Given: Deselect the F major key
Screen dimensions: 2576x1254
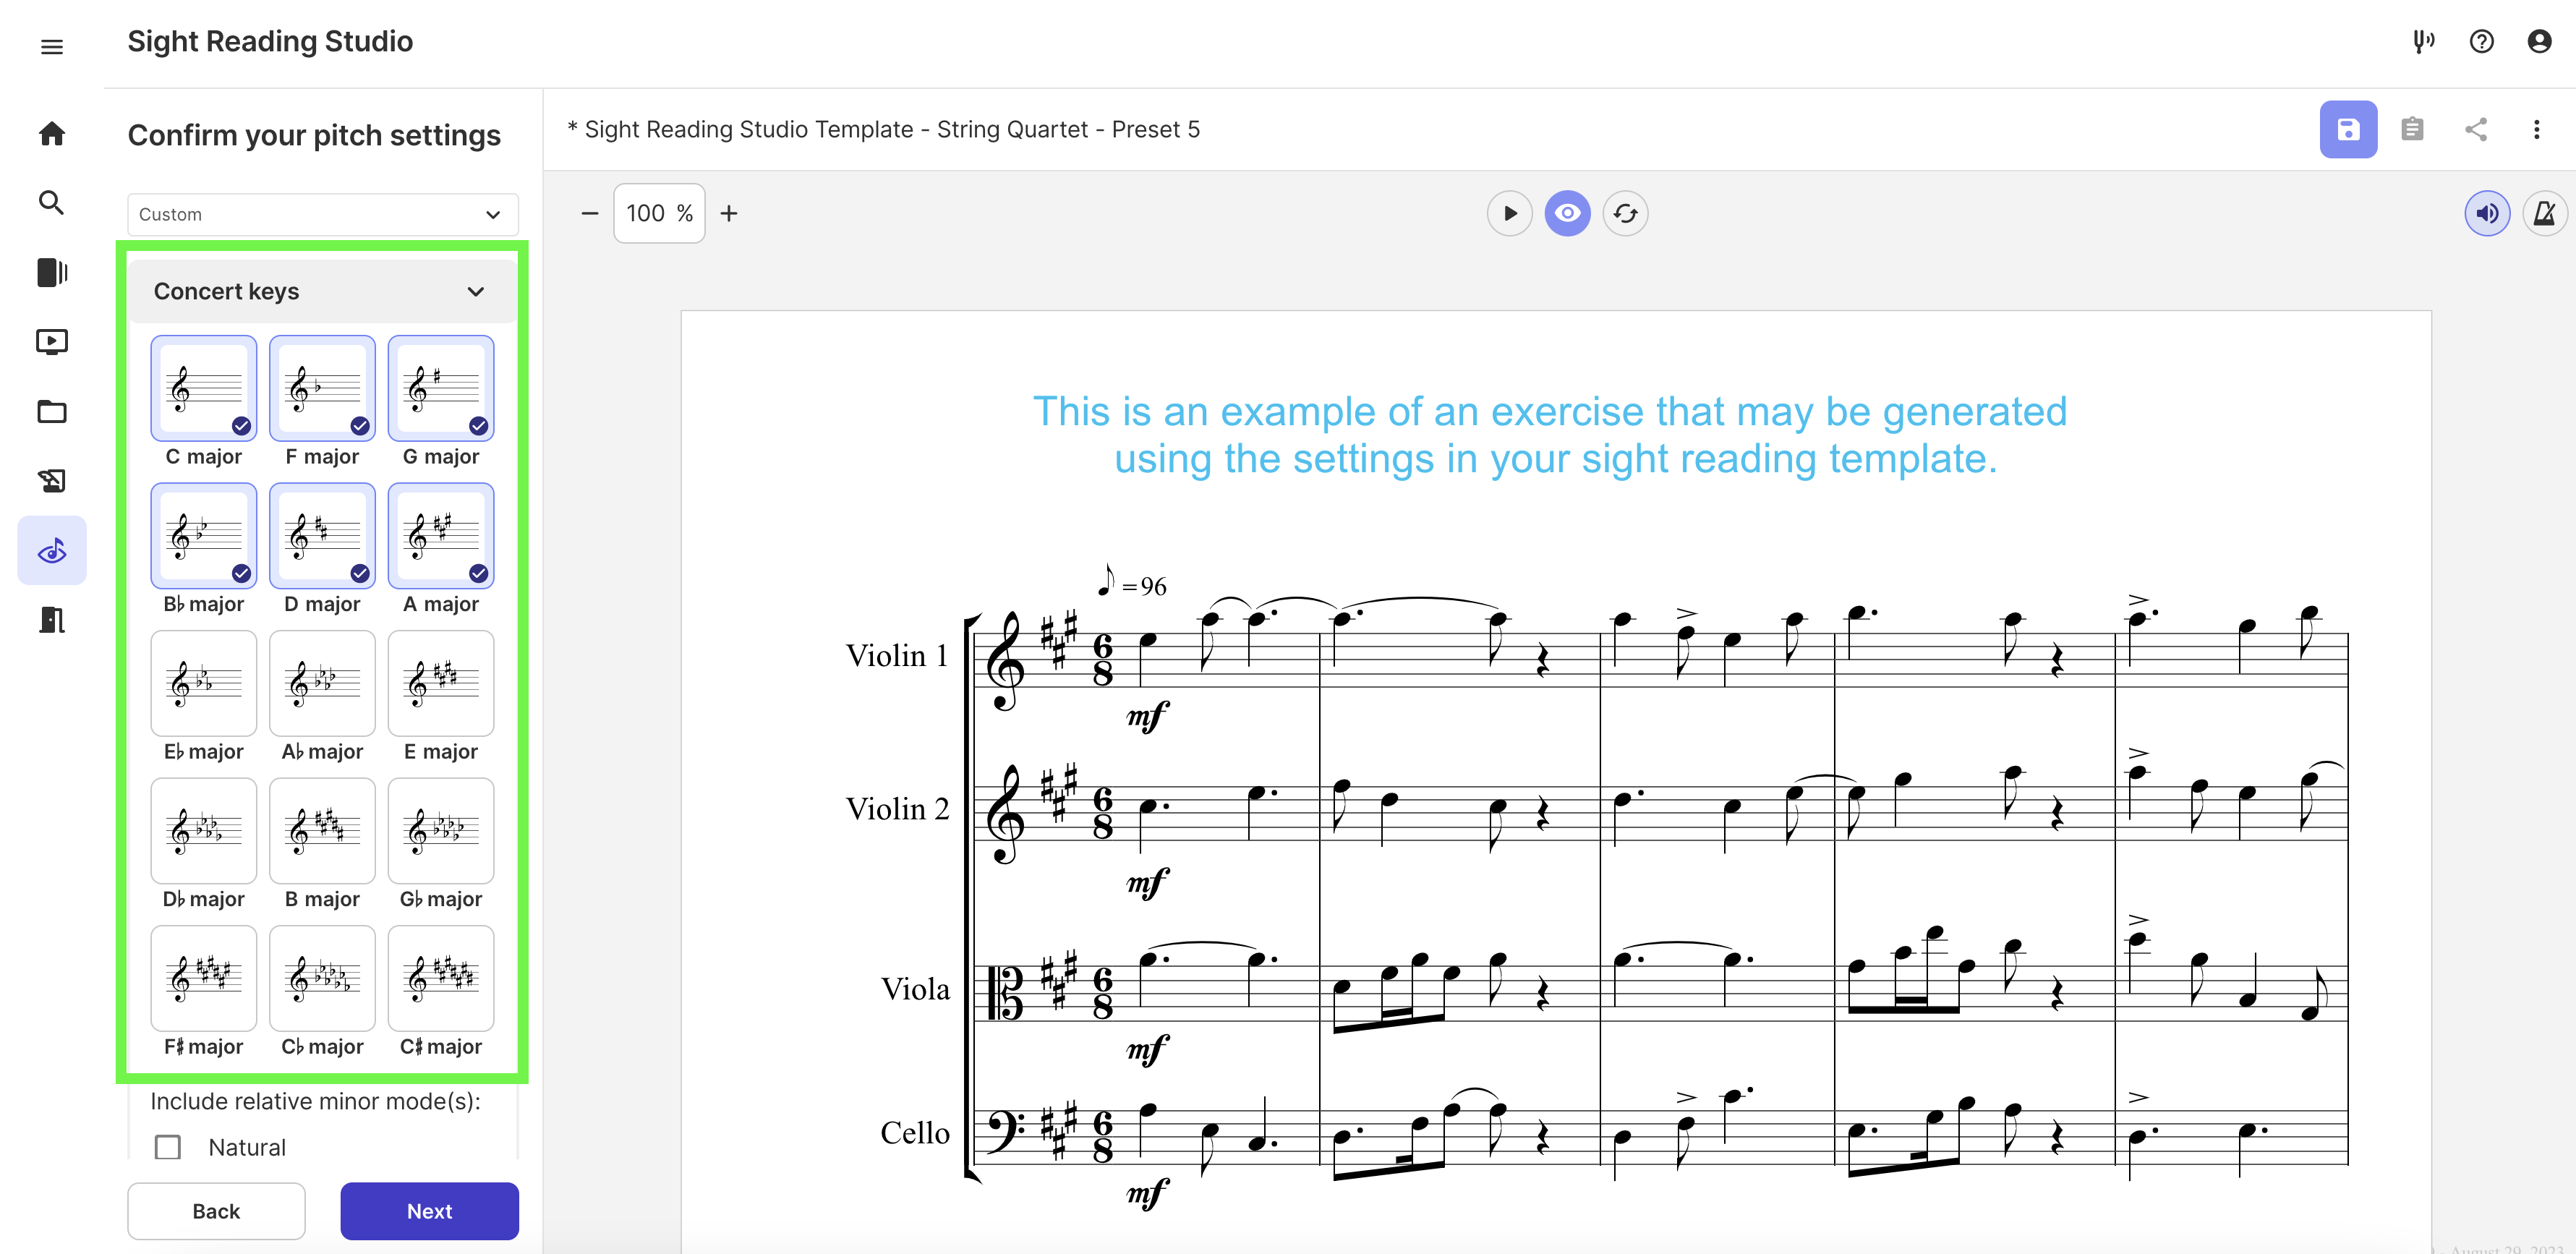Looking at the screenshot, I should coord(322,388).
